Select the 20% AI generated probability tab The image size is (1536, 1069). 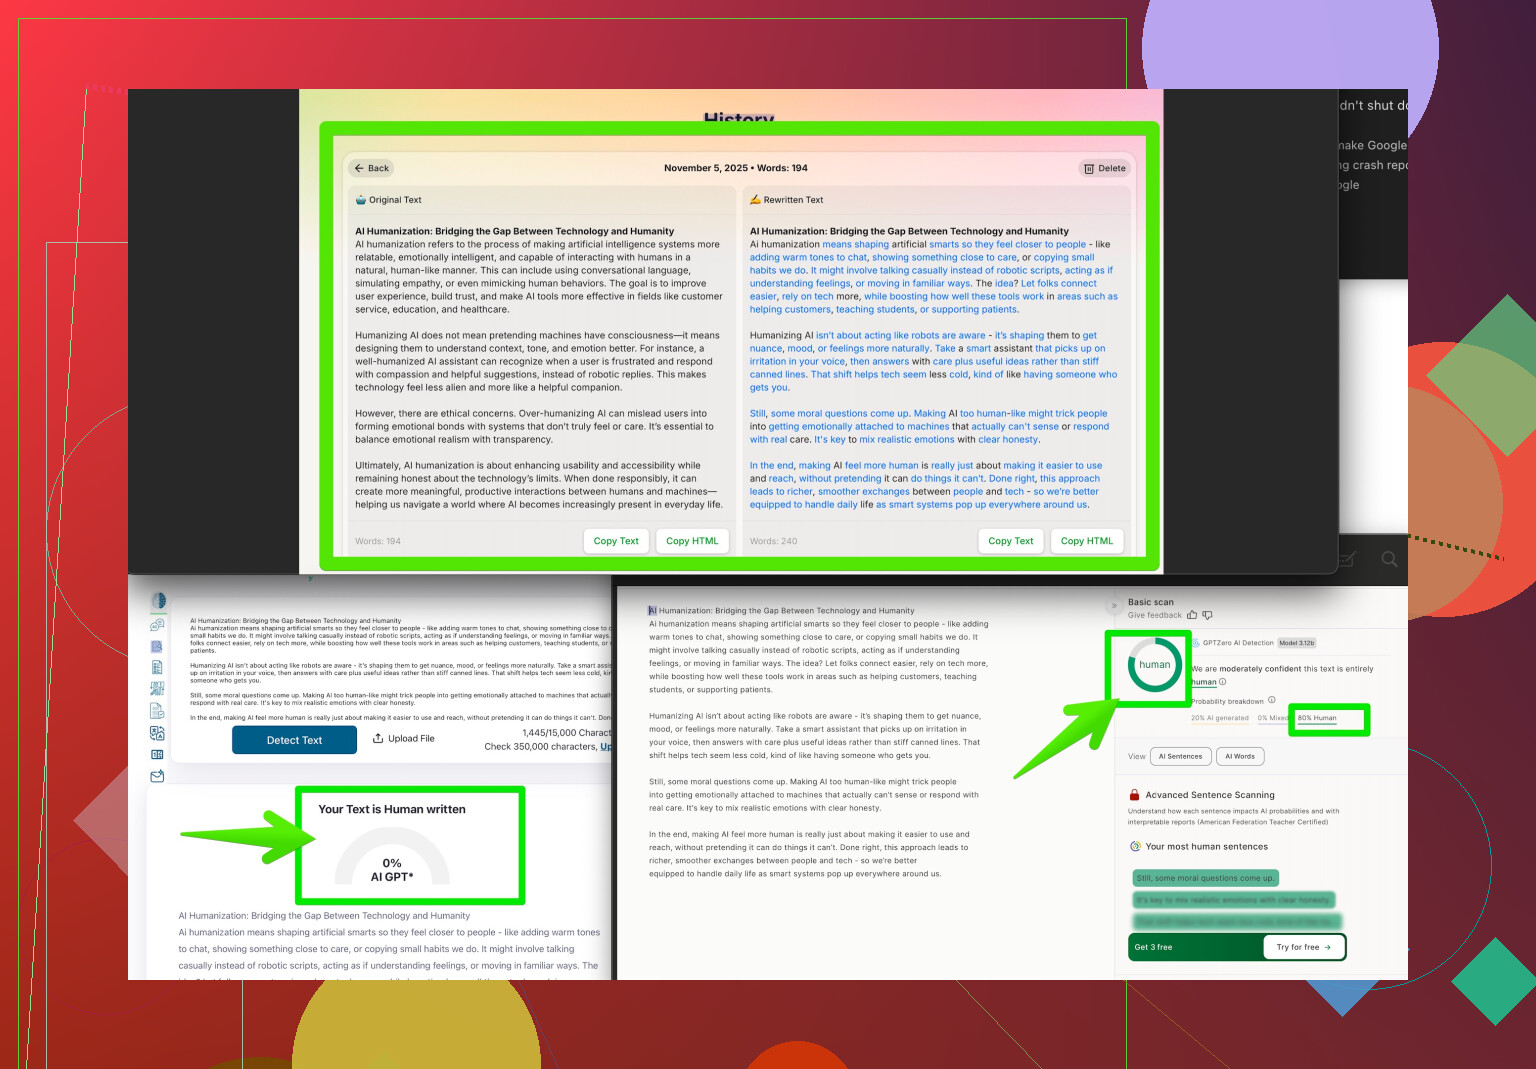(x=1219, y=718)
